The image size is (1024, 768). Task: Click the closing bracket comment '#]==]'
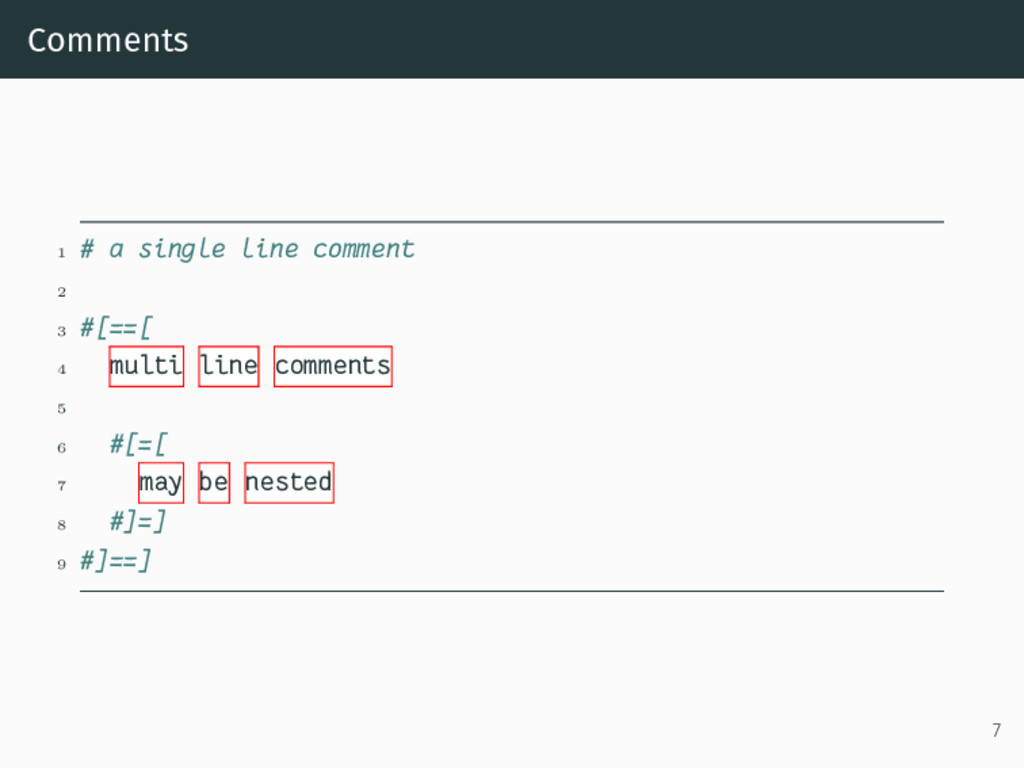point(116,561)
